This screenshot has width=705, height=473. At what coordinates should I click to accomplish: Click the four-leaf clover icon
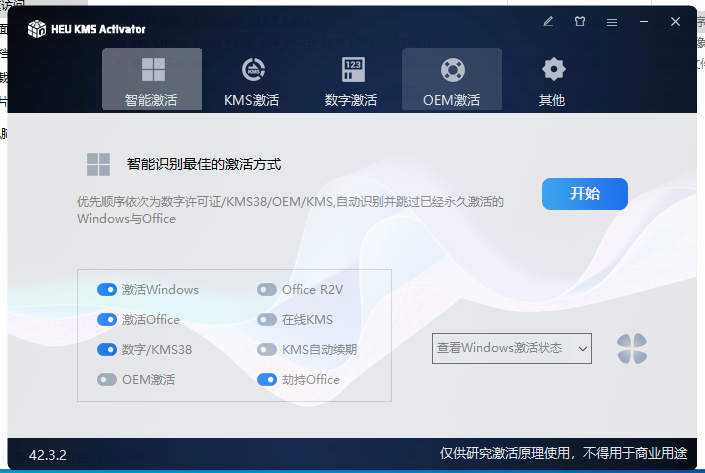[x=632, y=348]
